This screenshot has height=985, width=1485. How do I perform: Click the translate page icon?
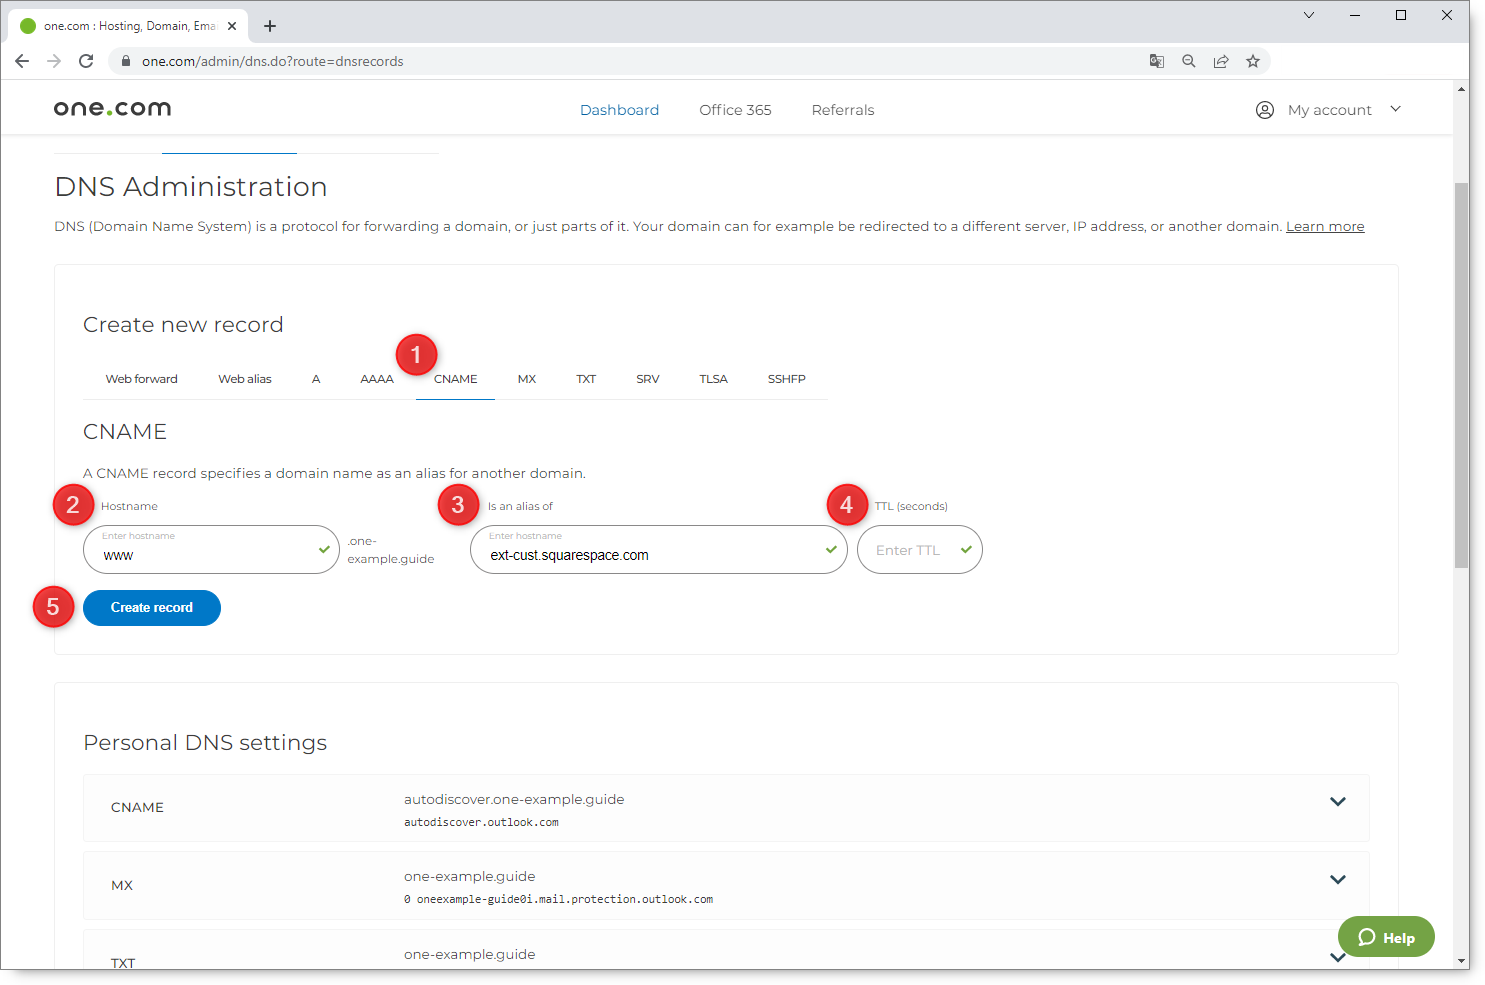1156,61
